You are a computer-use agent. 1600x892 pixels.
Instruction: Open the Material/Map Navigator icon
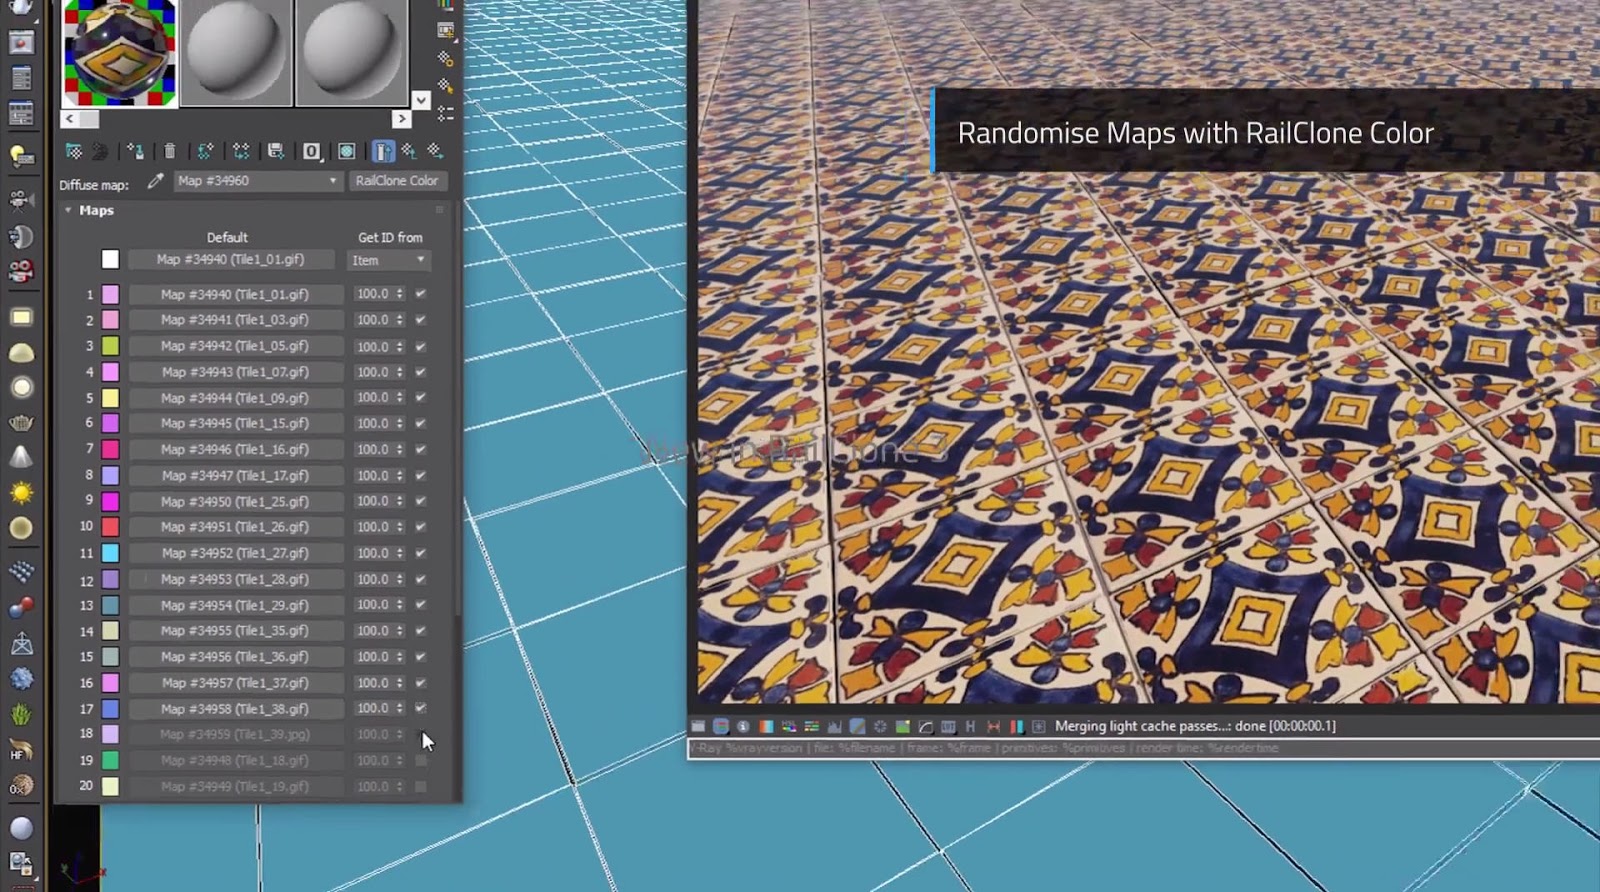tap(446, 113)
